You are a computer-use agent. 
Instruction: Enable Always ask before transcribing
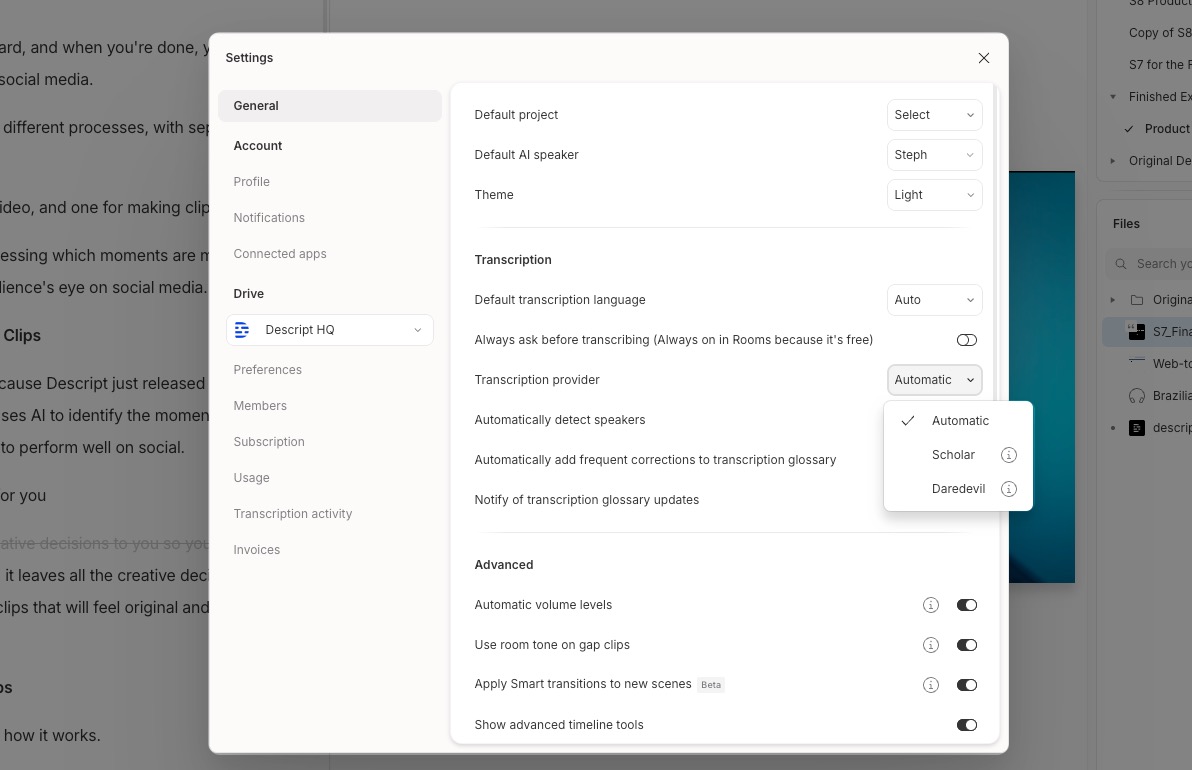966,340
